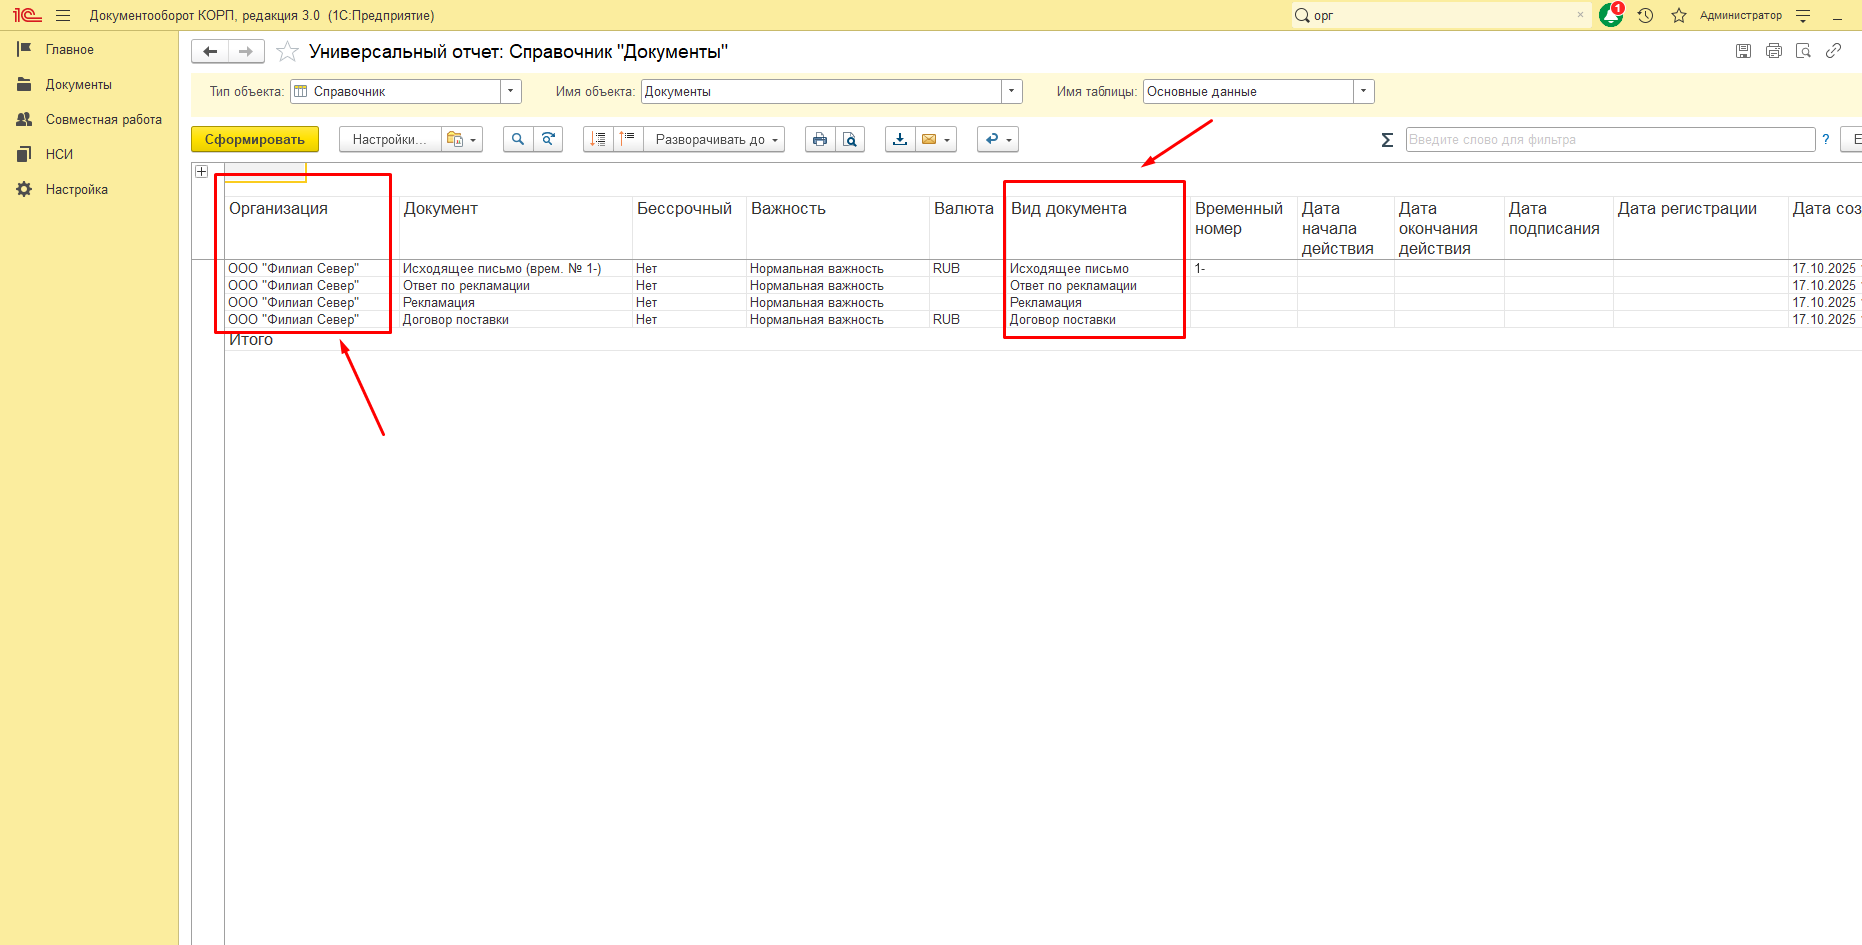Click the Сформировать button

coord(255,139)
